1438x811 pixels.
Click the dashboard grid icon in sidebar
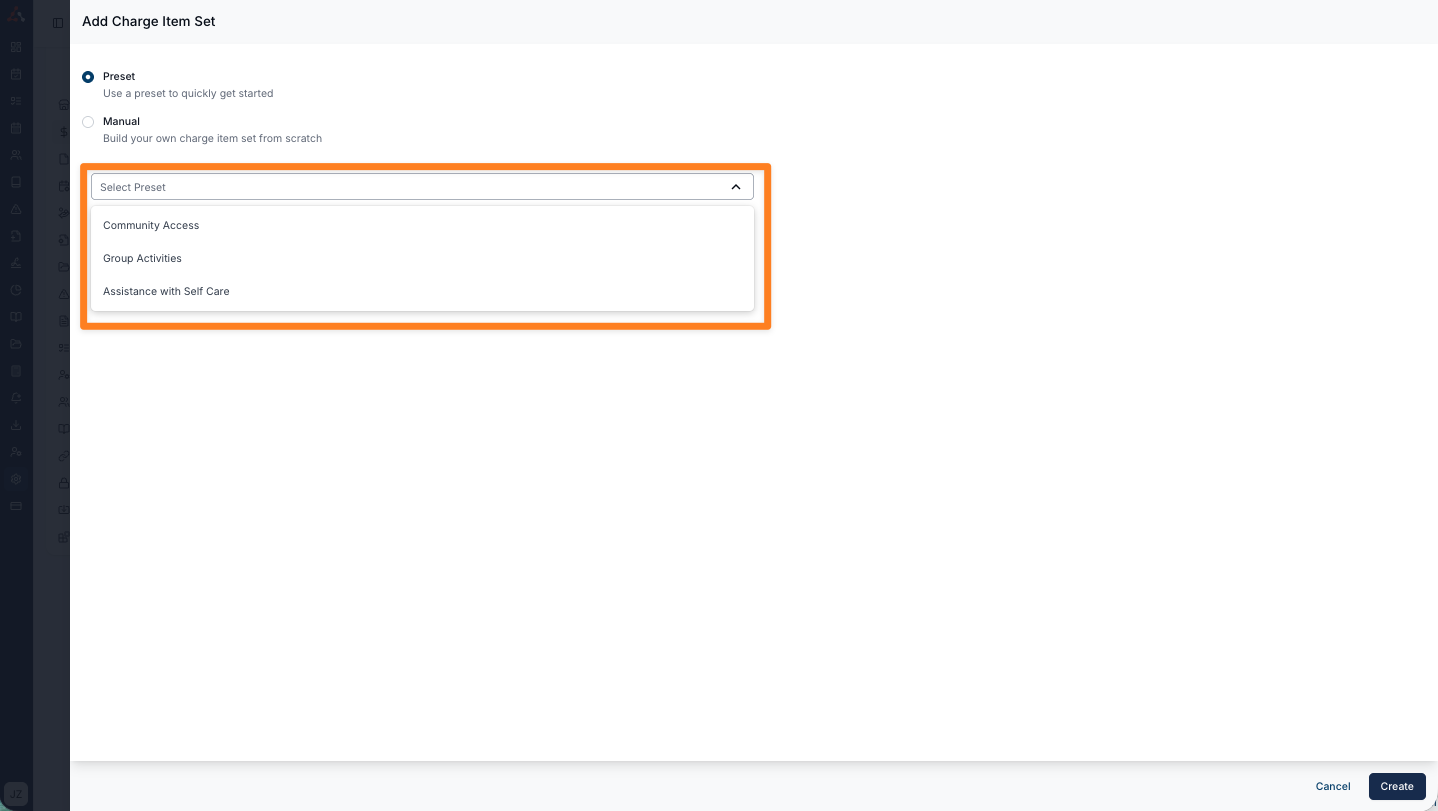[16, 47]
